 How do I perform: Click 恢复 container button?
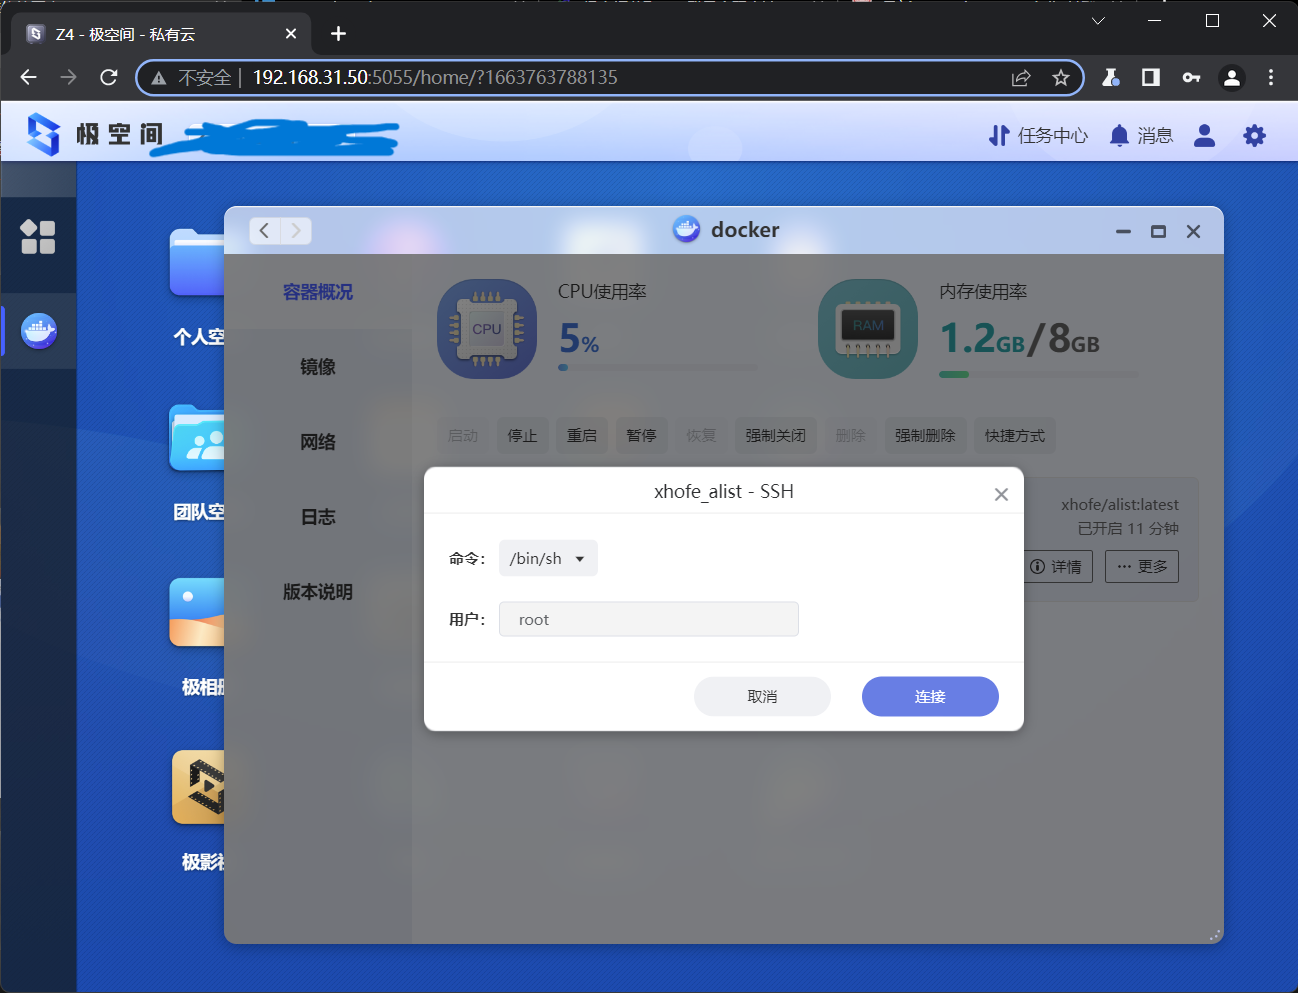(701, 435)
